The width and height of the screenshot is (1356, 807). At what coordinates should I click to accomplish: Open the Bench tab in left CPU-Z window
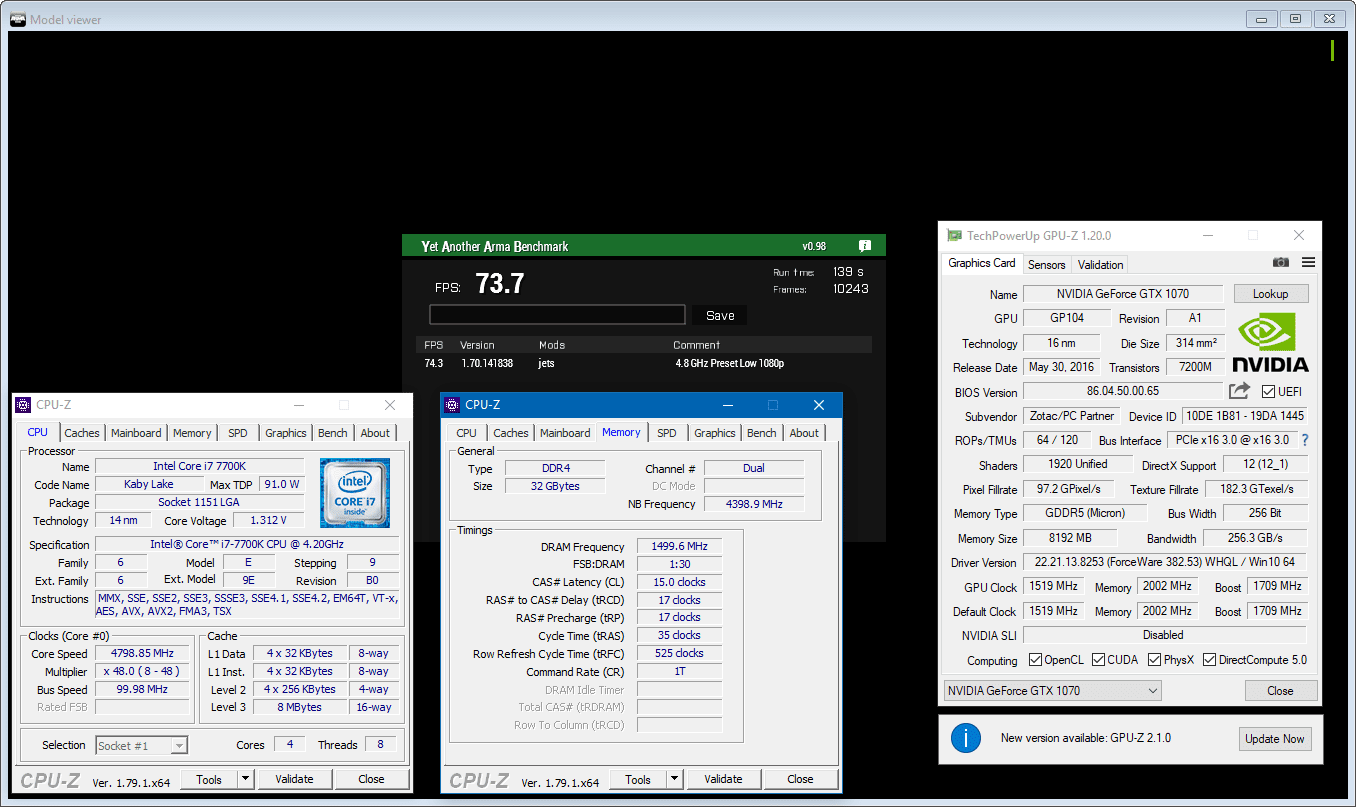coord(333,433)
